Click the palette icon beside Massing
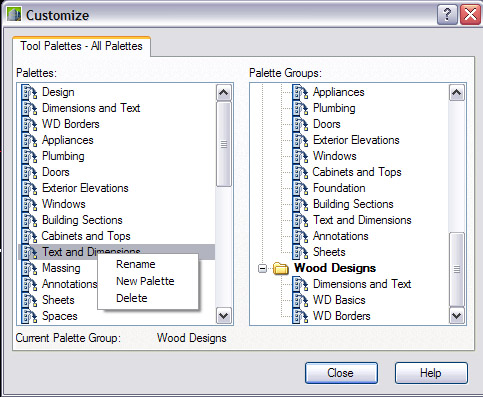Image resolution: width=483 pixels, height=397 pixels. click(x=29, y=268)
